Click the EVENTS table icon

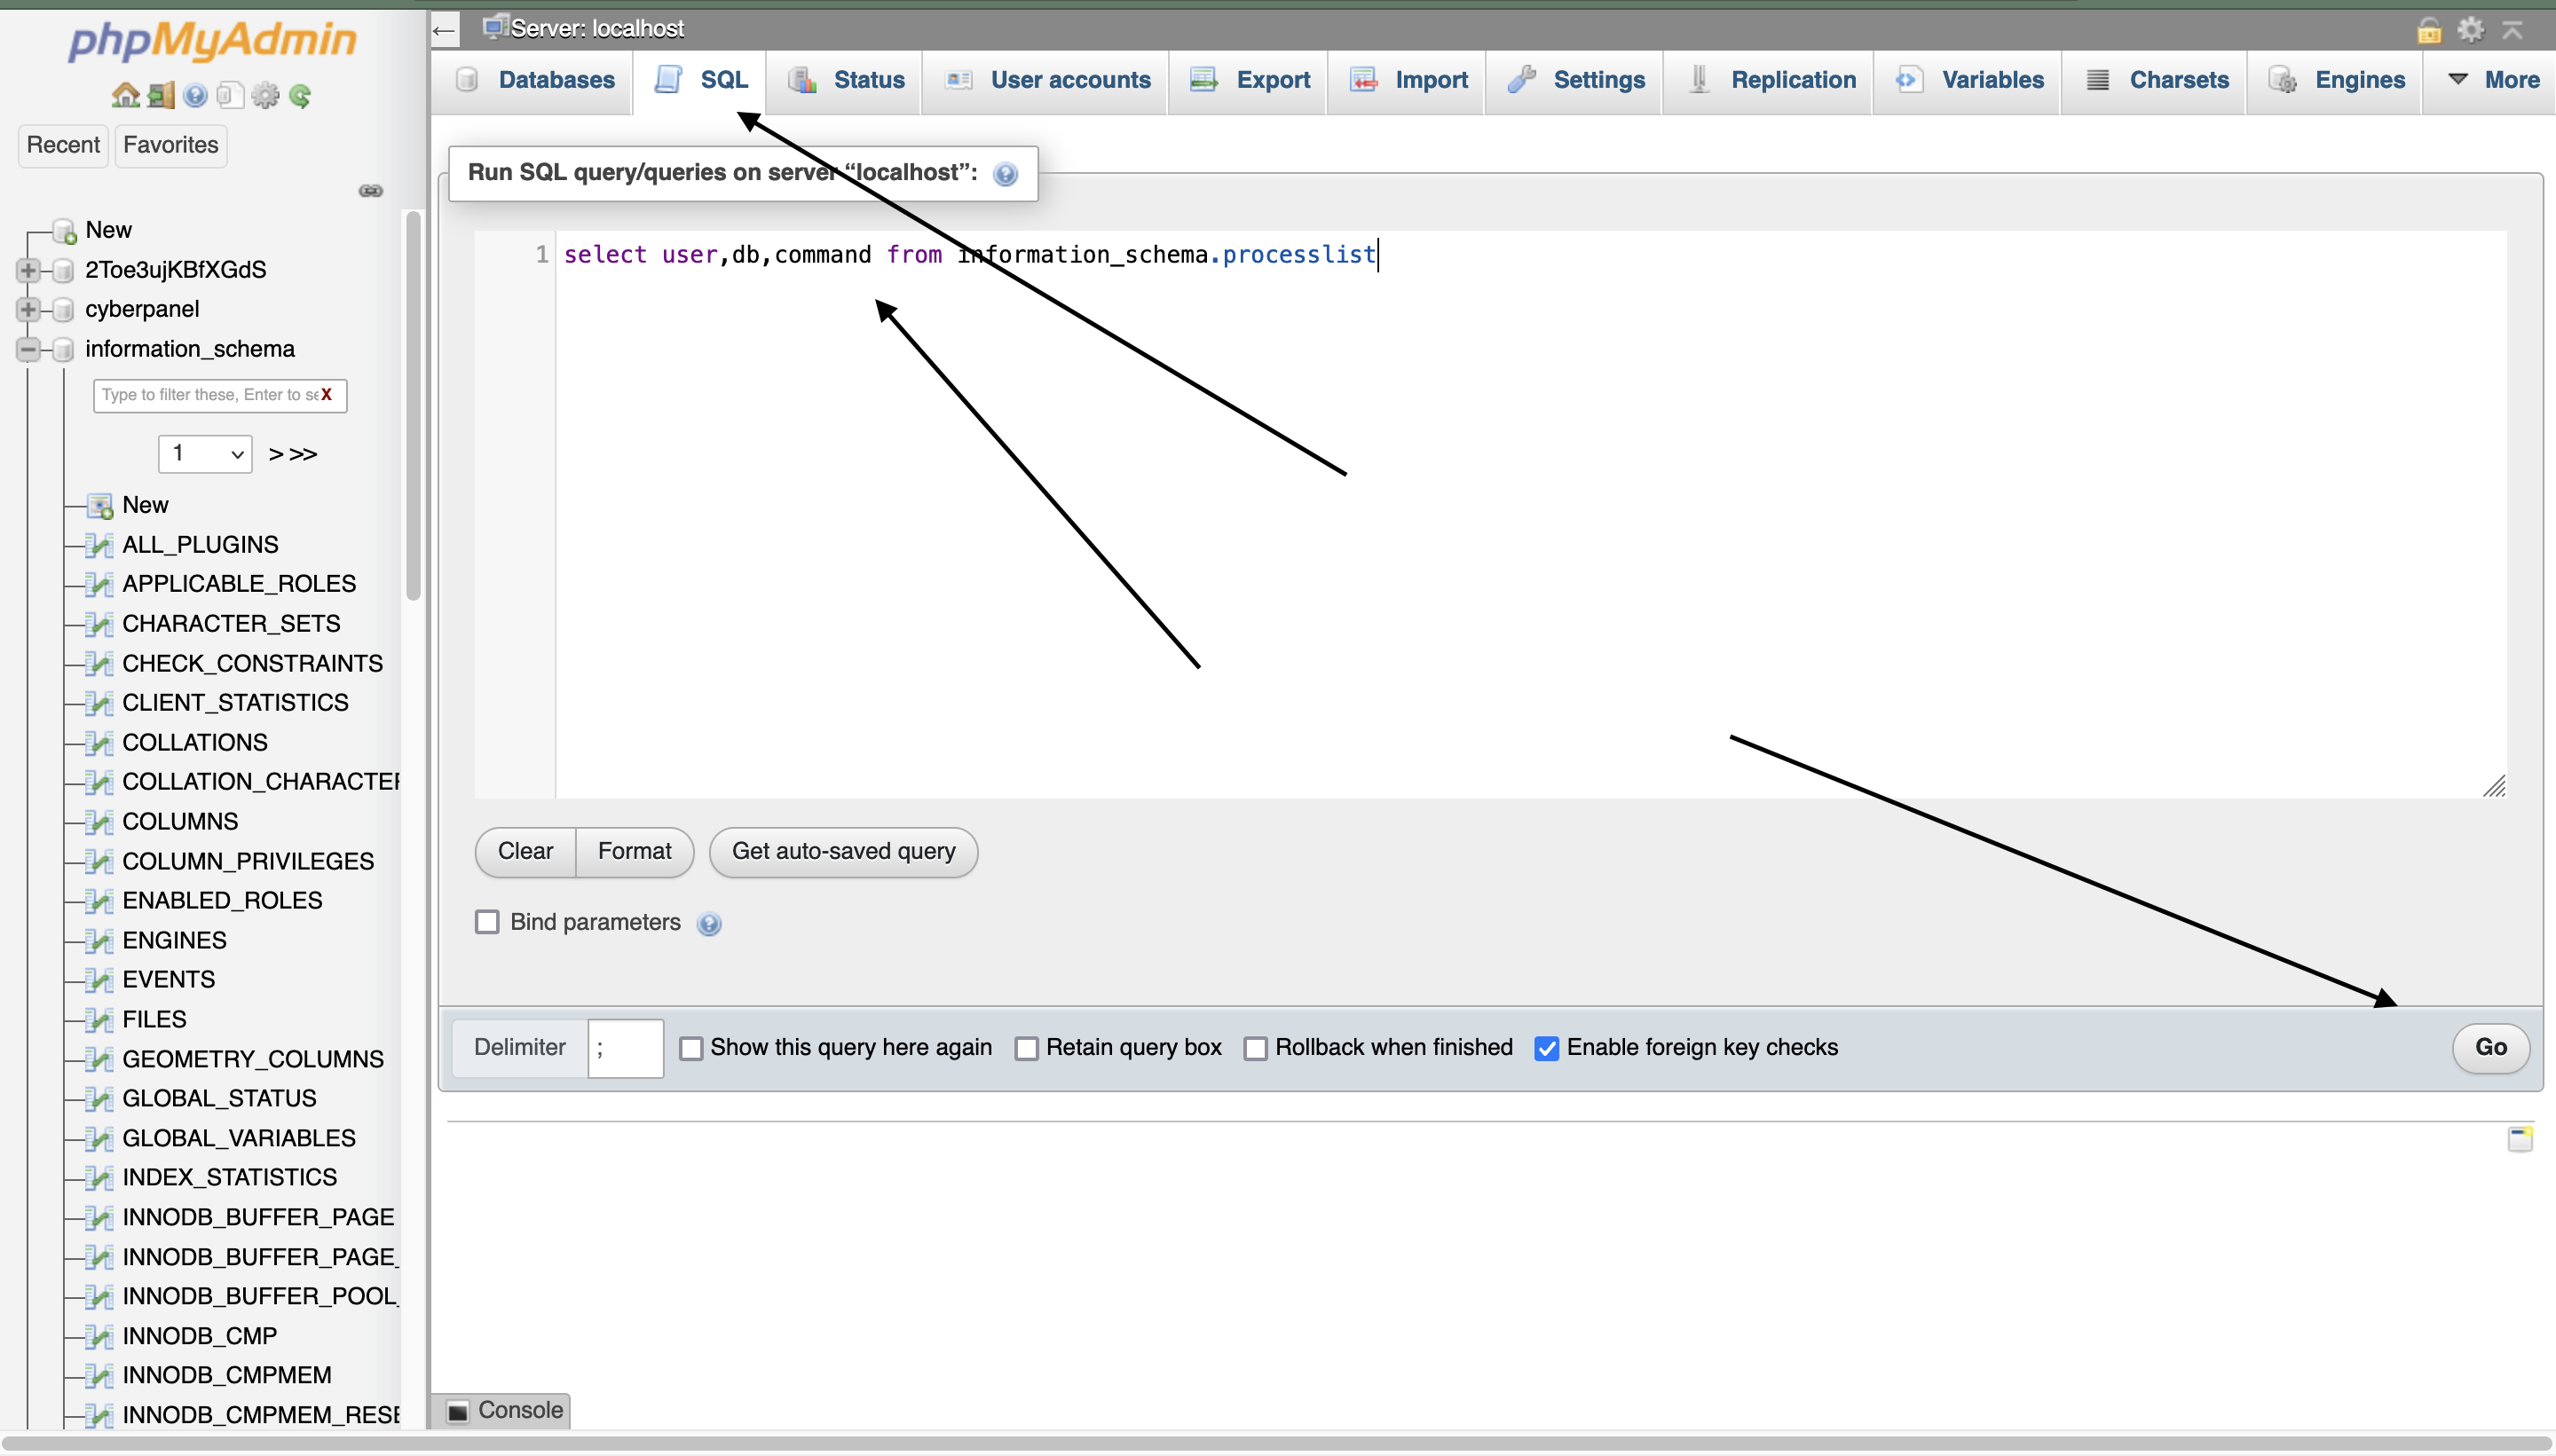click(x=99, y=980)
